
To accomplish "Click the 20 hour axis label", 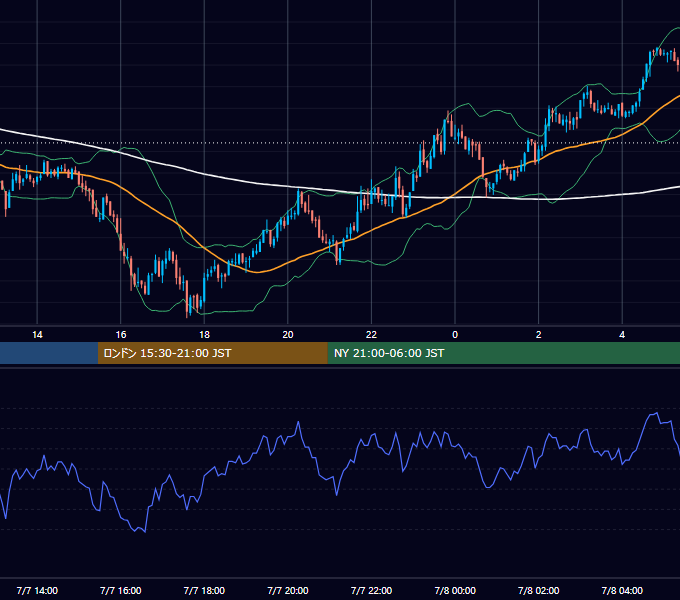I will point(288,335).
